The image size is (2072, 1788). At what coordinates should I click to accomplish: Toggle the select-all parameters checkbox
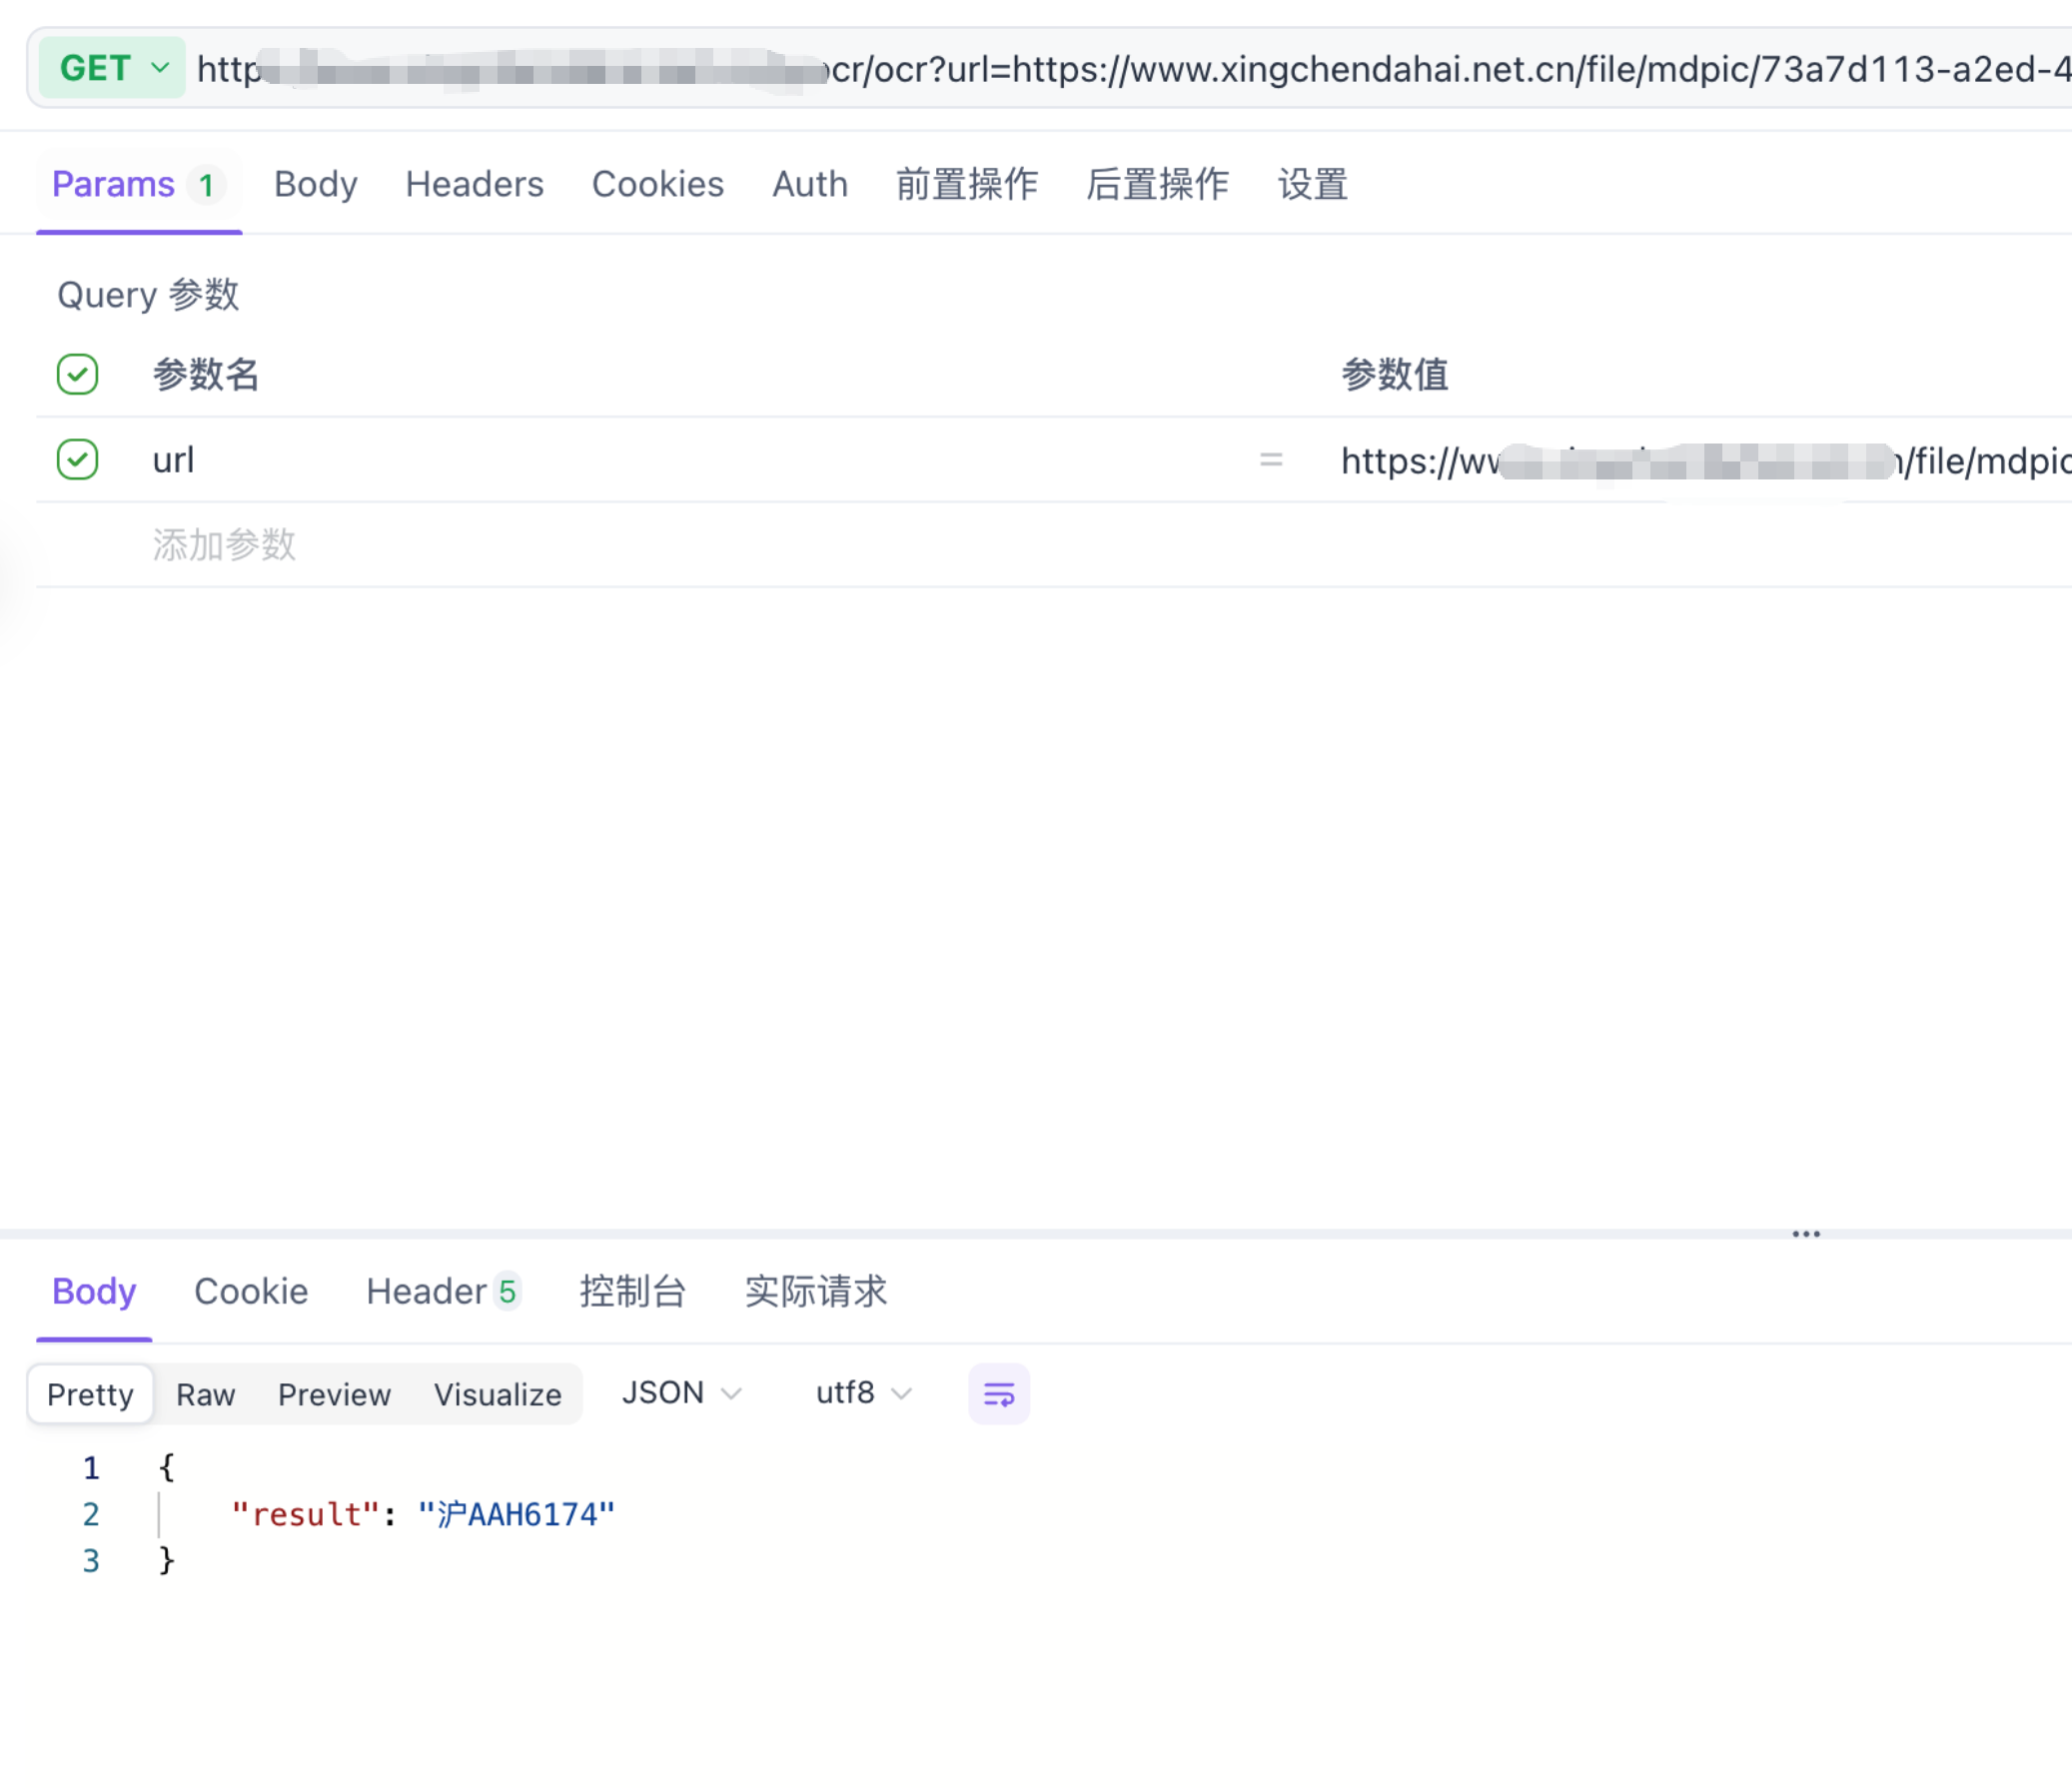[77, 374]
